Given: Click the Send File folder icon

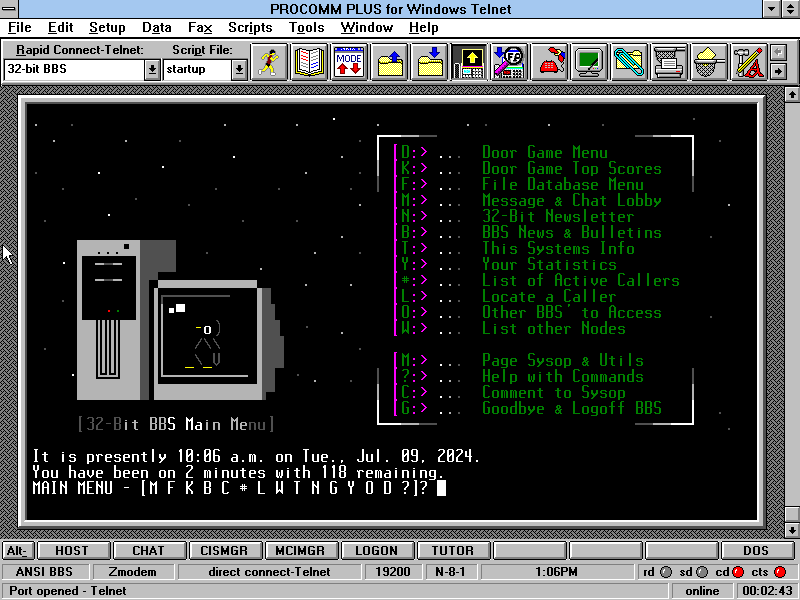Looking at the screenshot, I should [390, 62].
